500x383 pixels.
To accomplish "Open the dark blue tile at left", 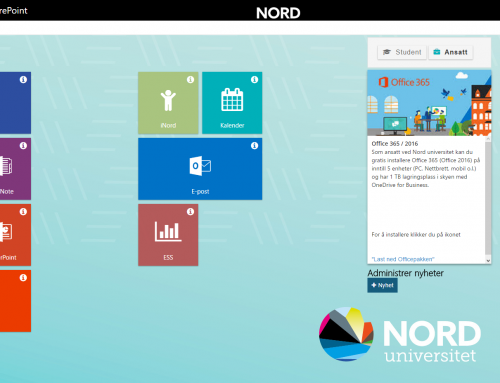I will click(x=15, y=103).
